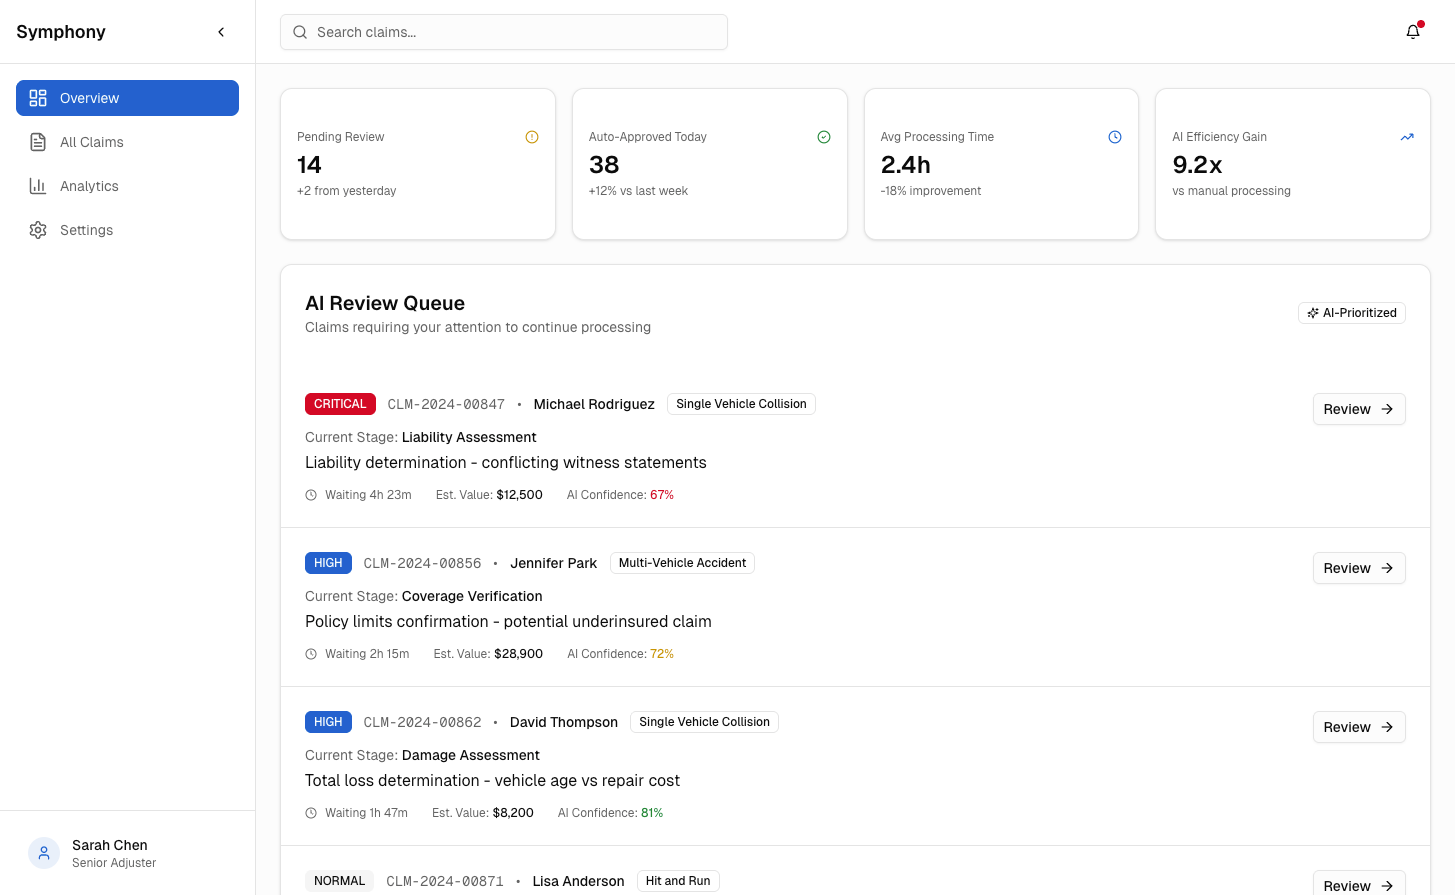1455x895 pixels.
Task: Click the waiting clock icon on CLM-2024-00847
Action: pyautogui.click(x=311, y=494)
